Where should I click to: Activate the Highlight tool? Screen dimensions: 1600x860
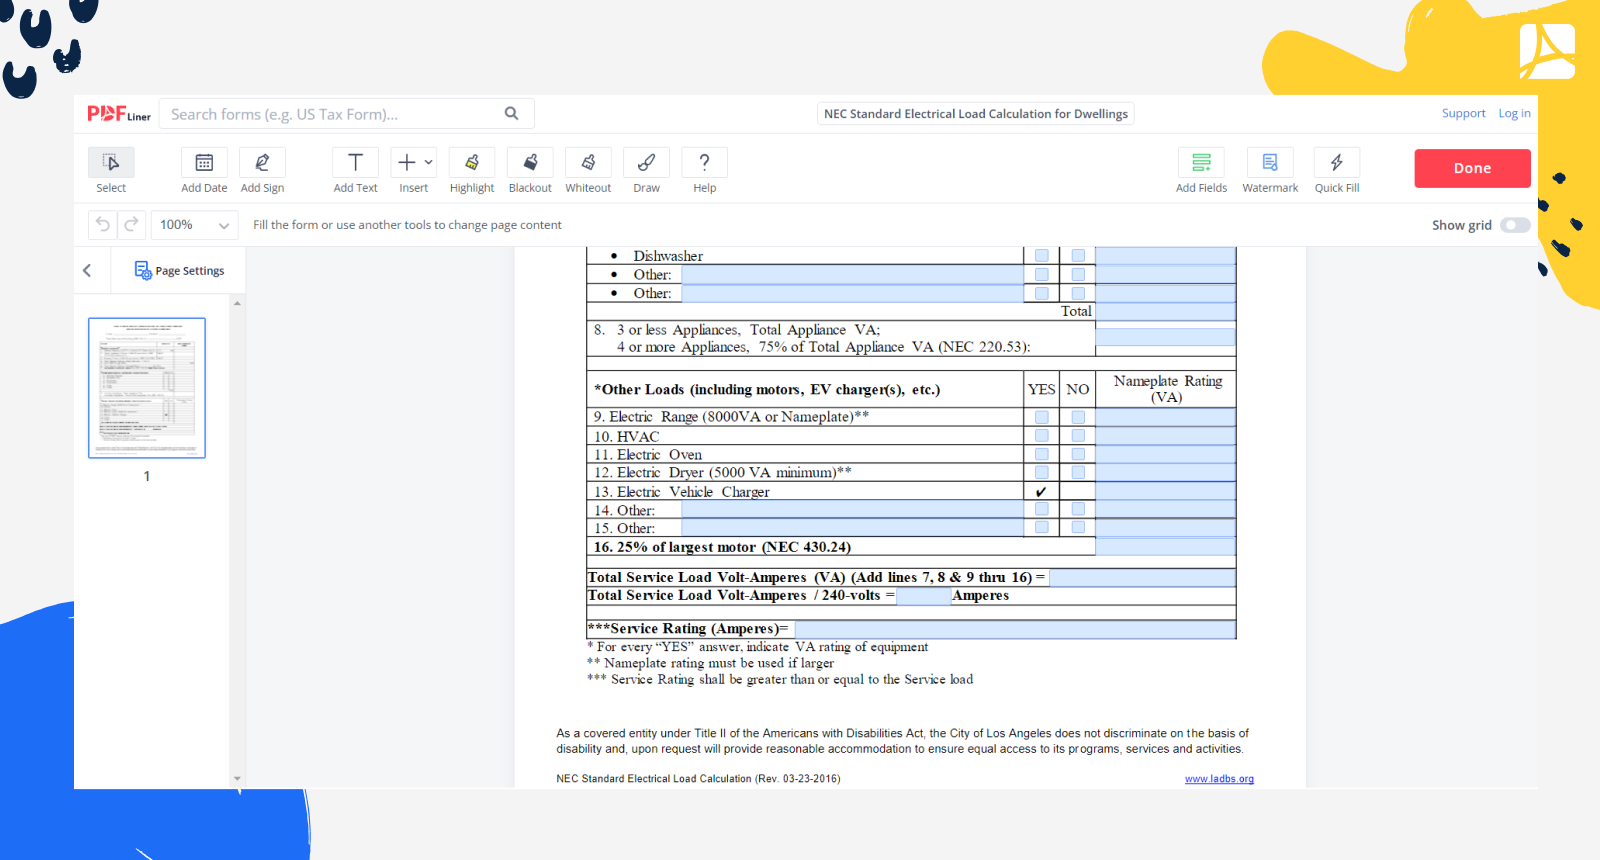tap(472, 163)
